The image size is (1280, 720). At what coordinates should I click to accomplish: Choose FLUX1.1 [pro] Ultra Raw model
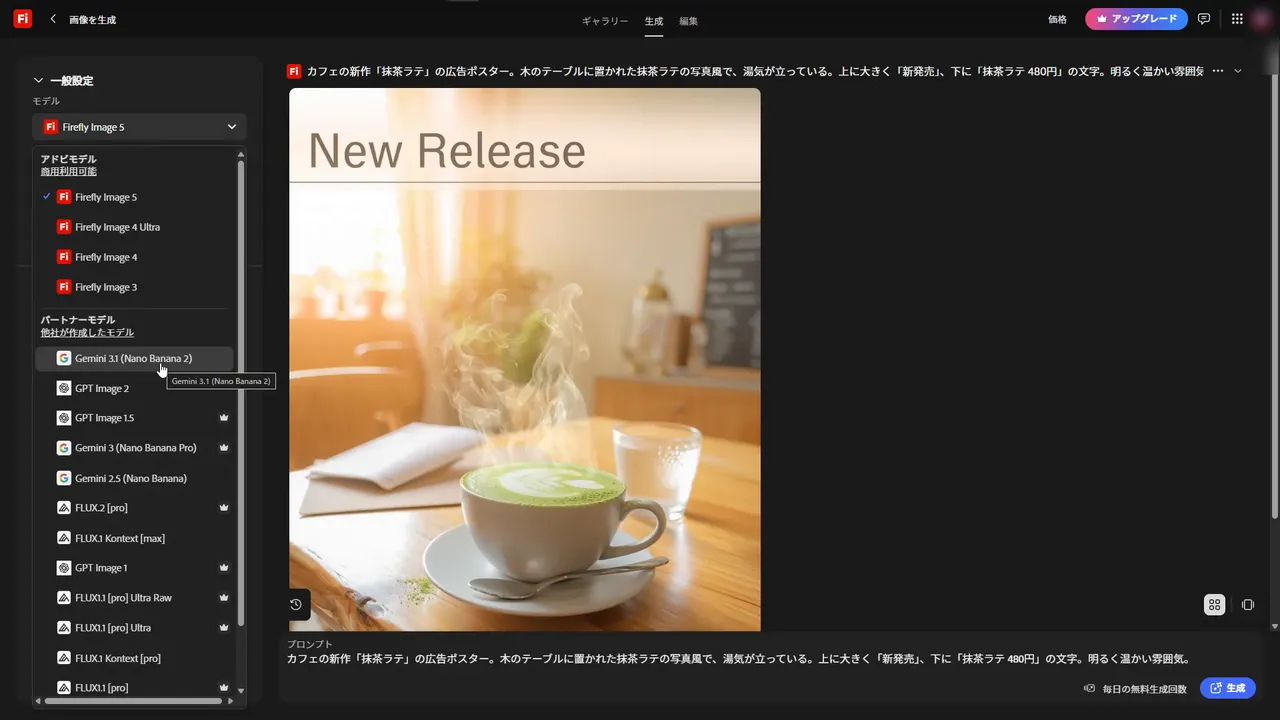(134, 598)
